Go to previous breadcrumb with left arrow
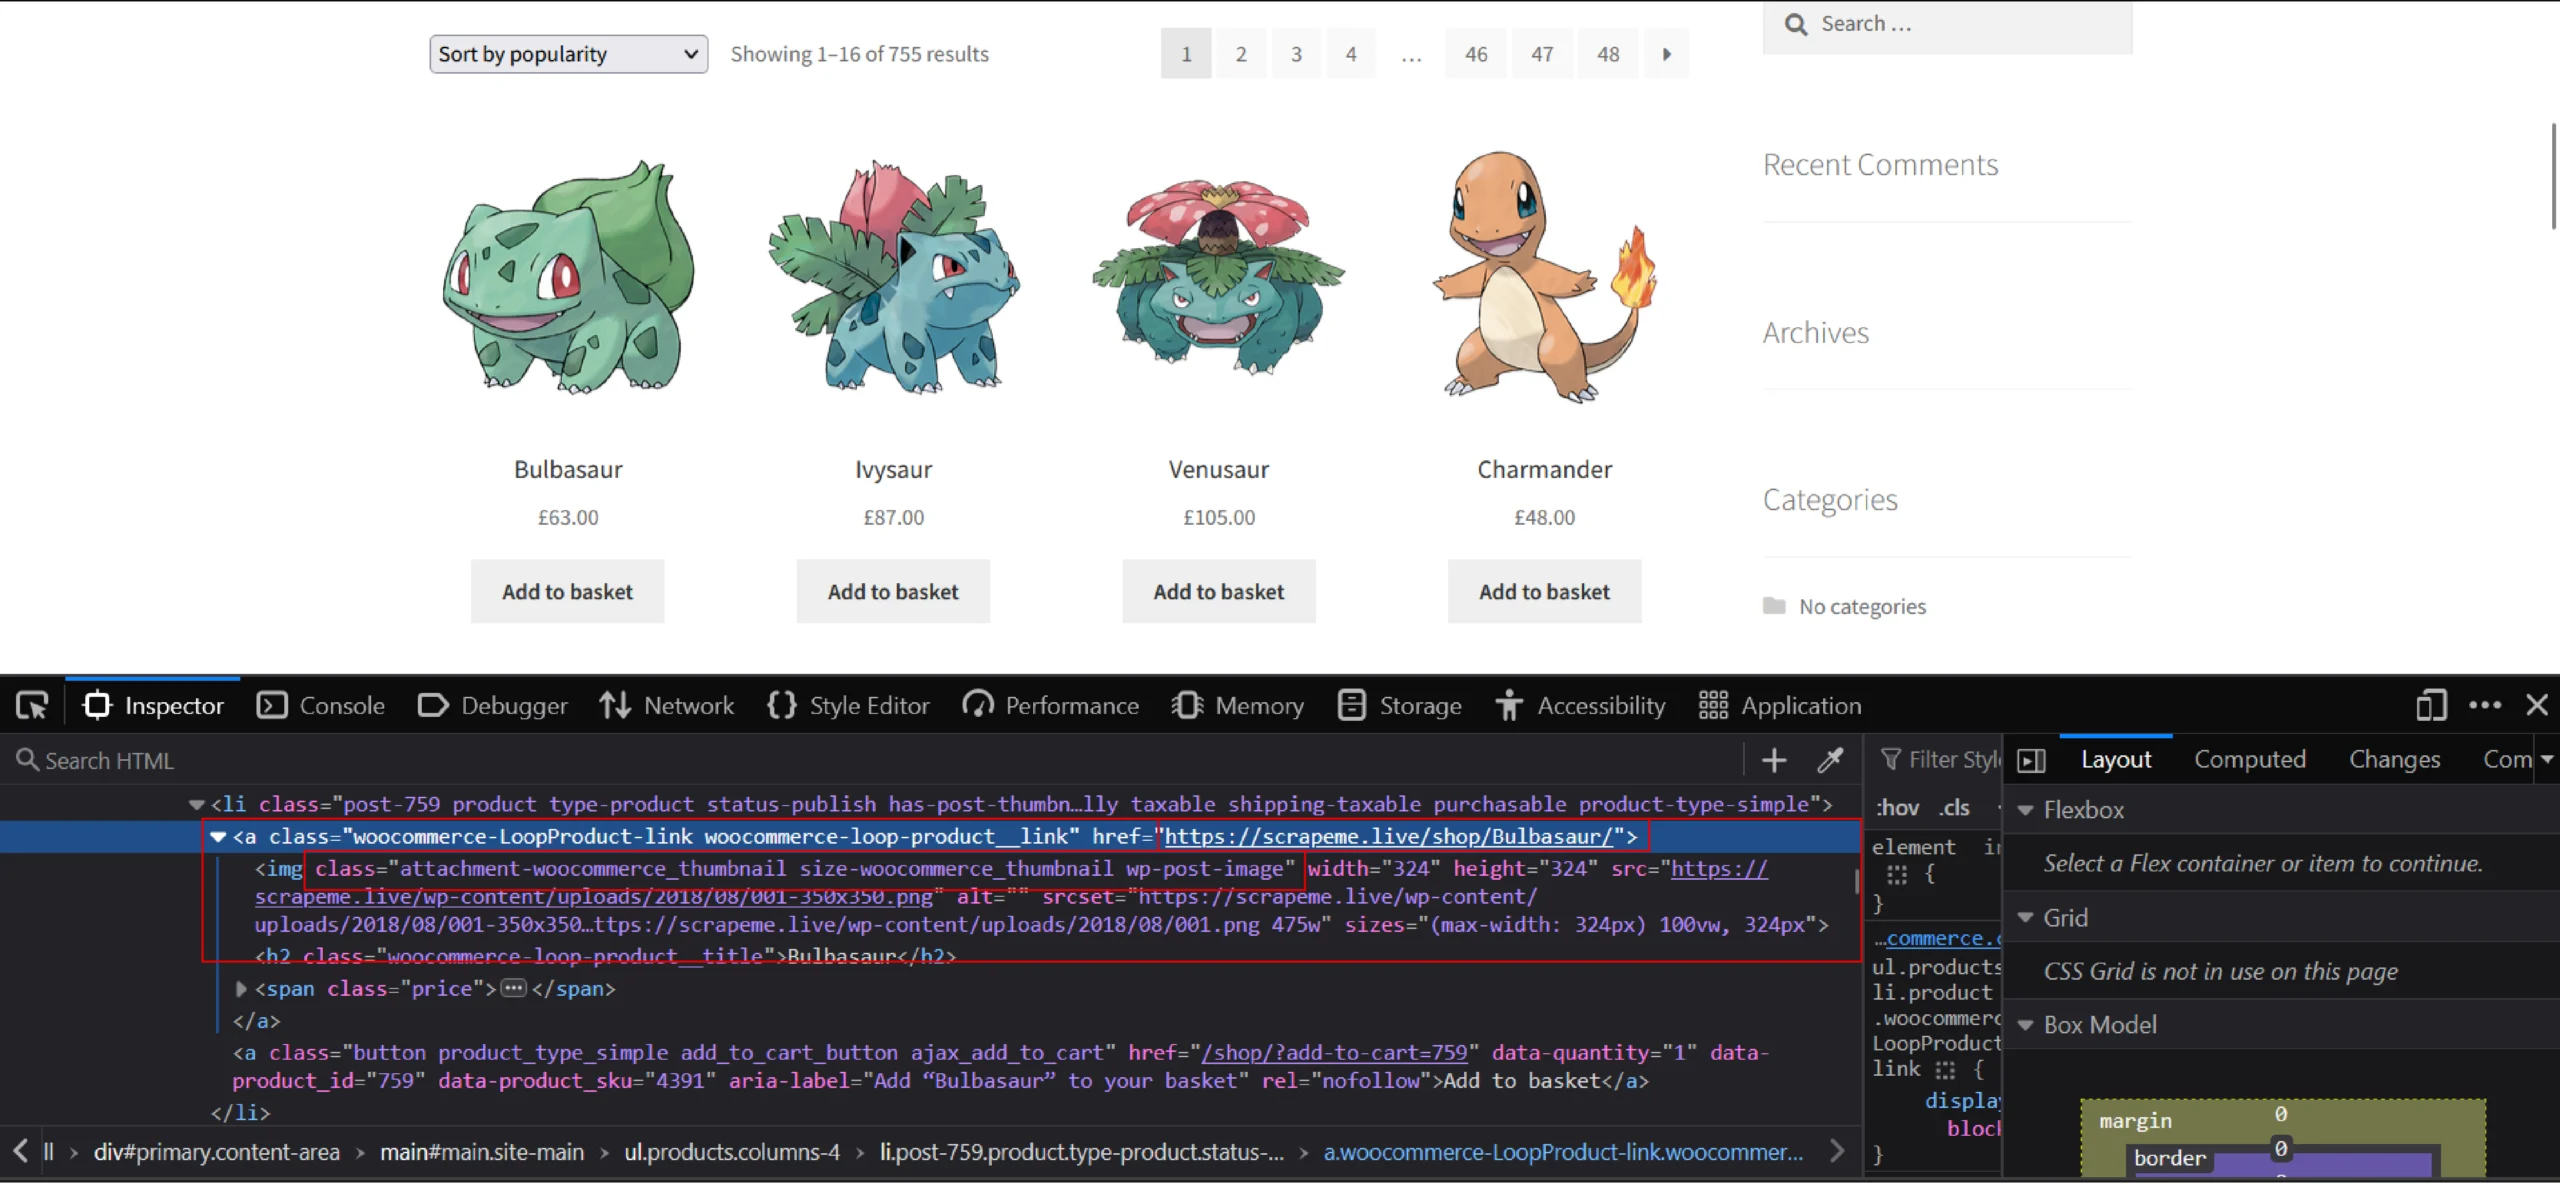Image resolution: width=2560 pixels, height=1184 pixels. (x=20, y=1151)
